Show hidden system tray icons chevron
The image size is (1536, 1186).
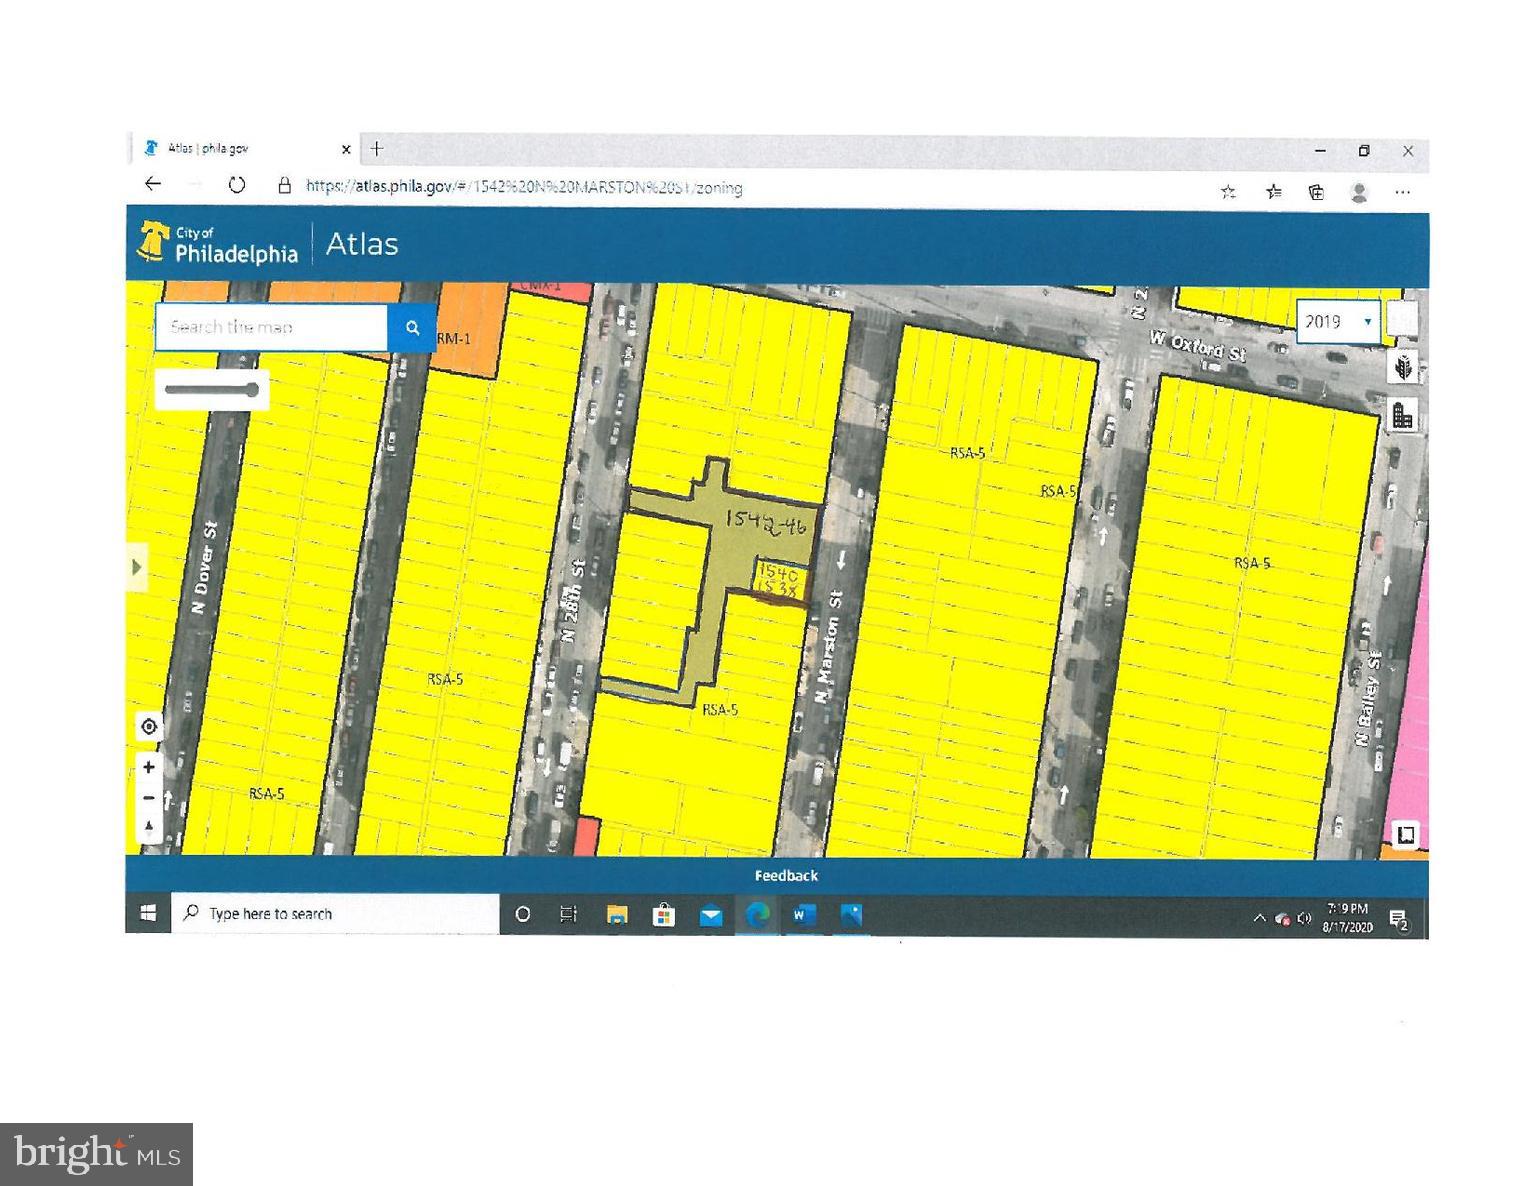(x=1259, y=918)
